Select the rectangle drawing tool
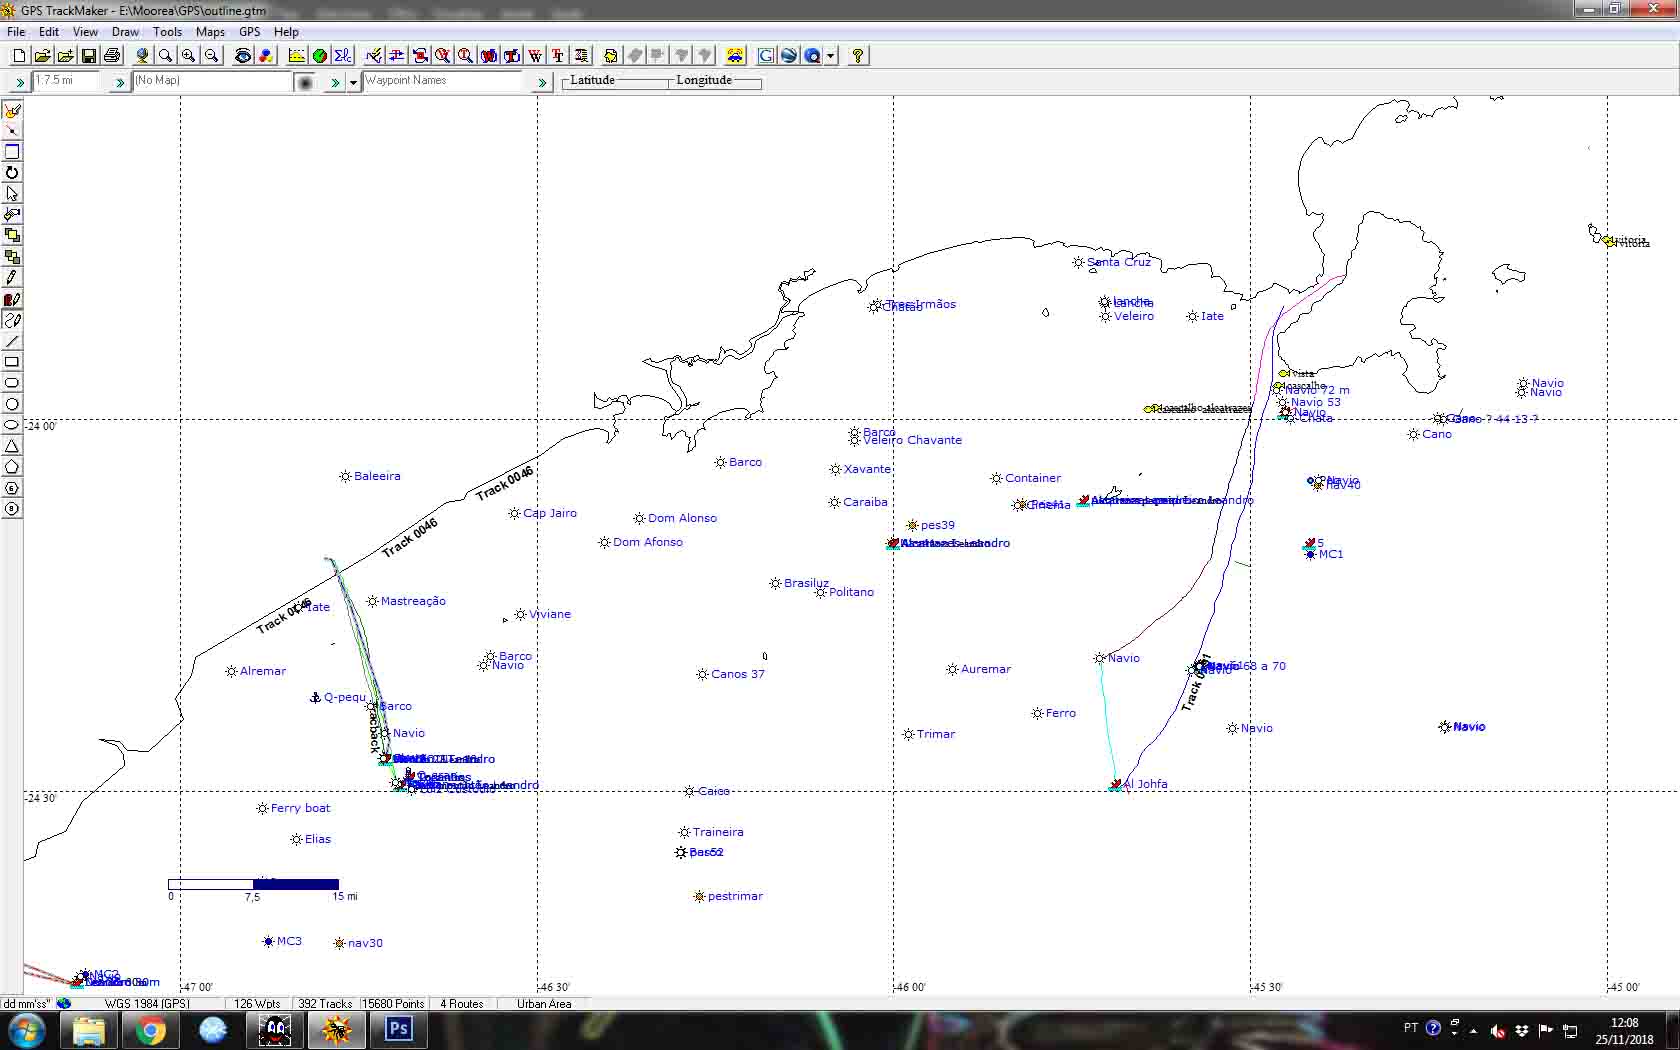 coord(12,362)
